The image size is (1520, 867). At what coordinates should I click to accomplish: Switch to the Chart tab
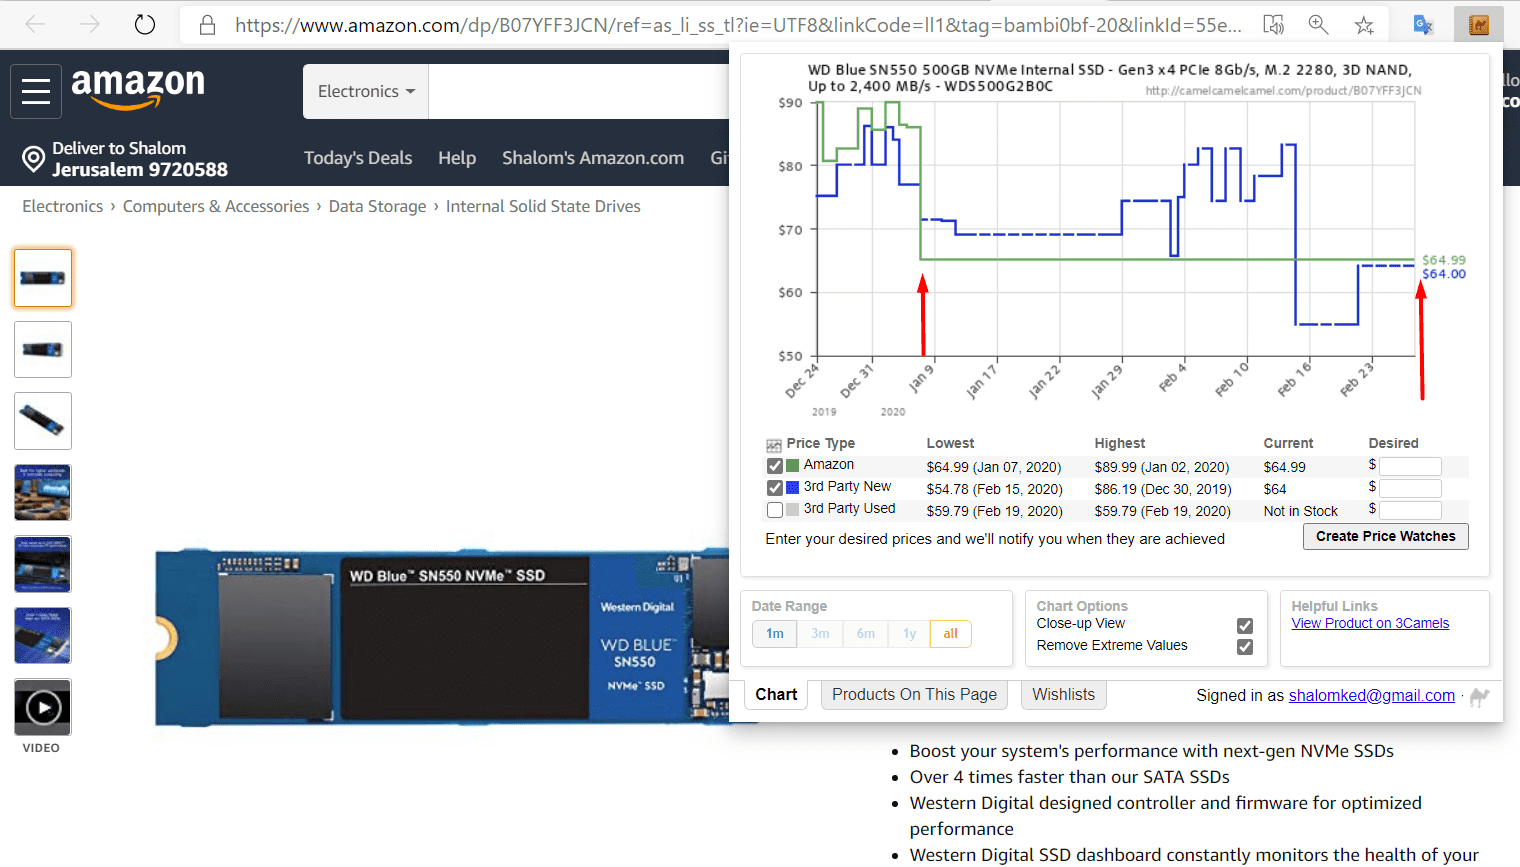776,694
